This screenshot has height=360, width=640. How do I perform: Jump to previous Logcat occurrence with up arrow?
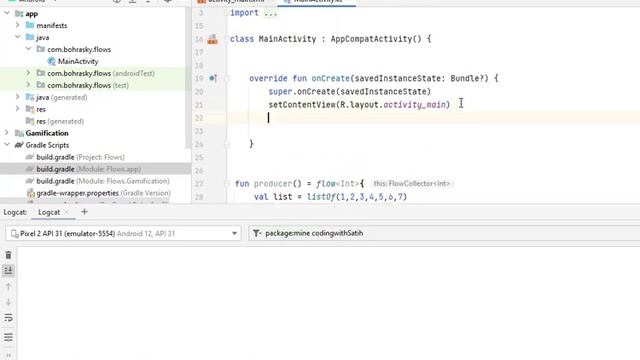8,287
